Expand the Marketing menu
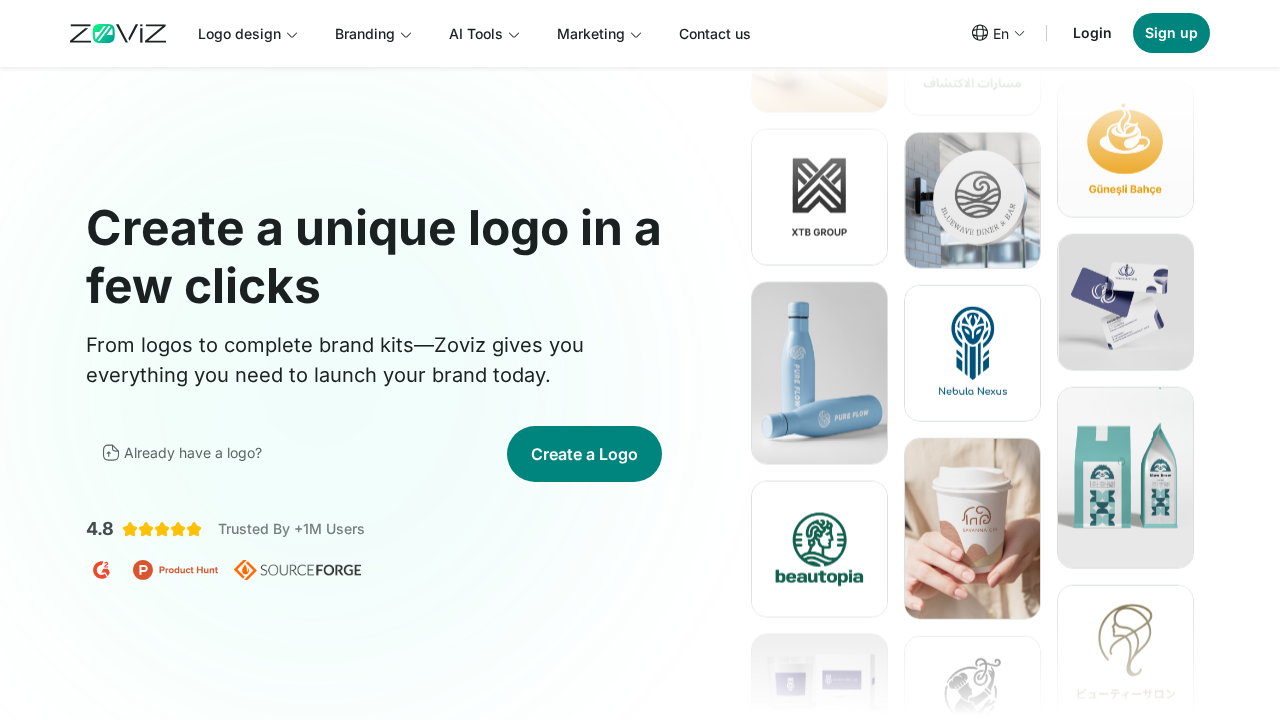The image size is (1280, 720). [x=599, y=34]
